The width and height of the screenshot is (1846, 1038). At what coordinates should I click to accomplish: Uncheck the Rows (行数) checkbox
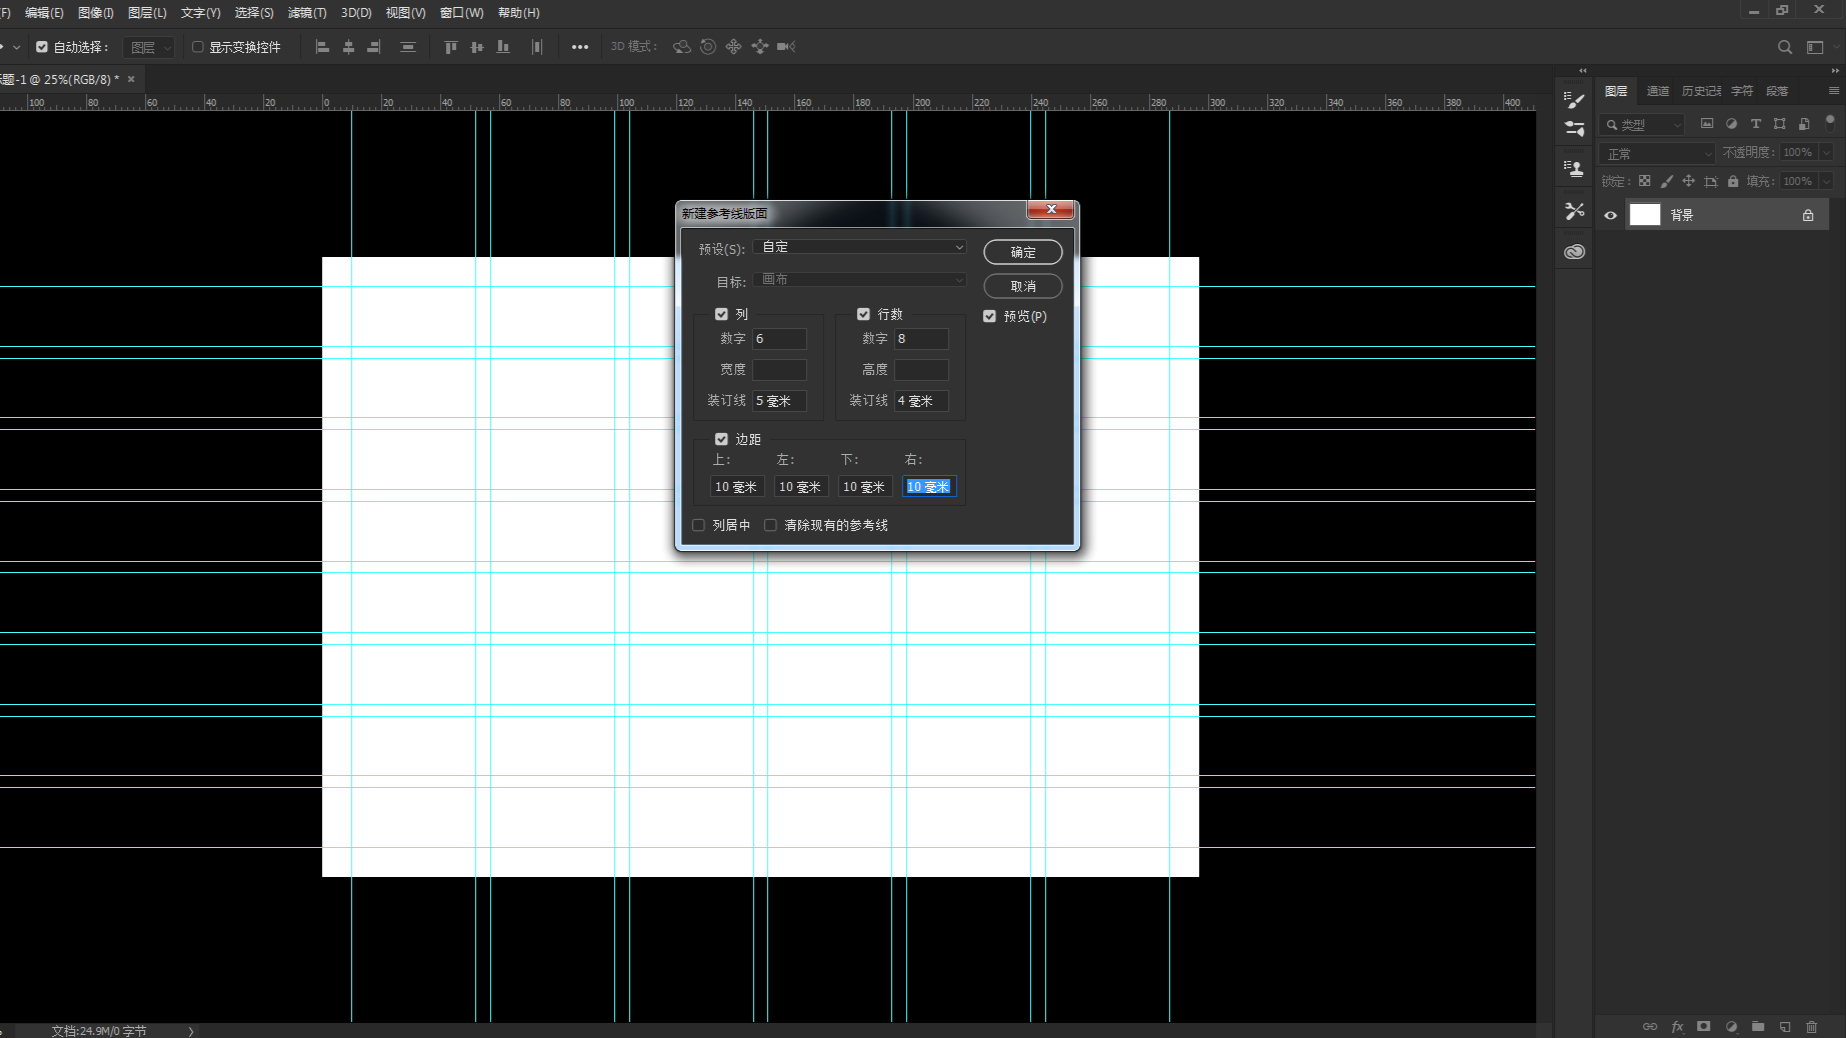[863, 314]
